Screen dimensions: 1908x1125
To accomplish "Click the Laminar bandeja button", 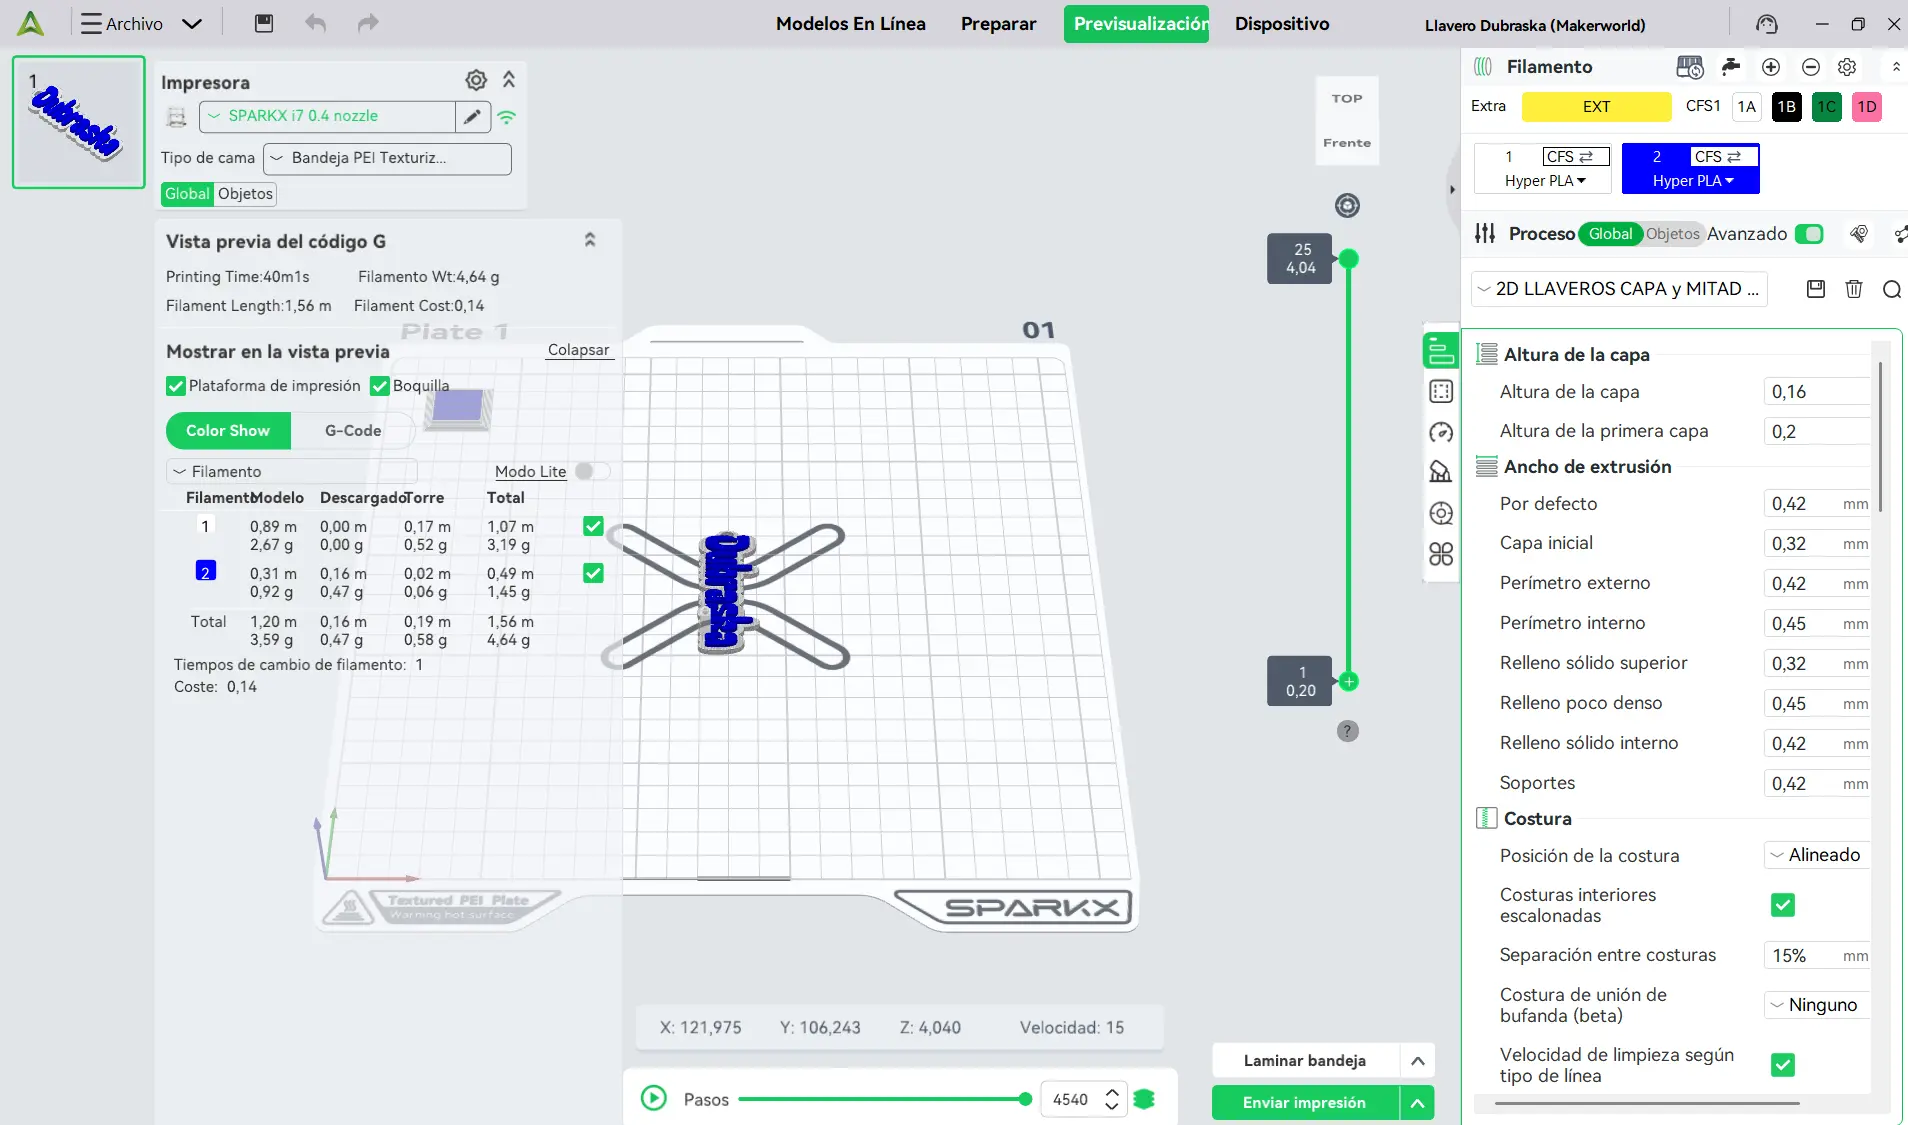I will (x=1305, y=1061).
